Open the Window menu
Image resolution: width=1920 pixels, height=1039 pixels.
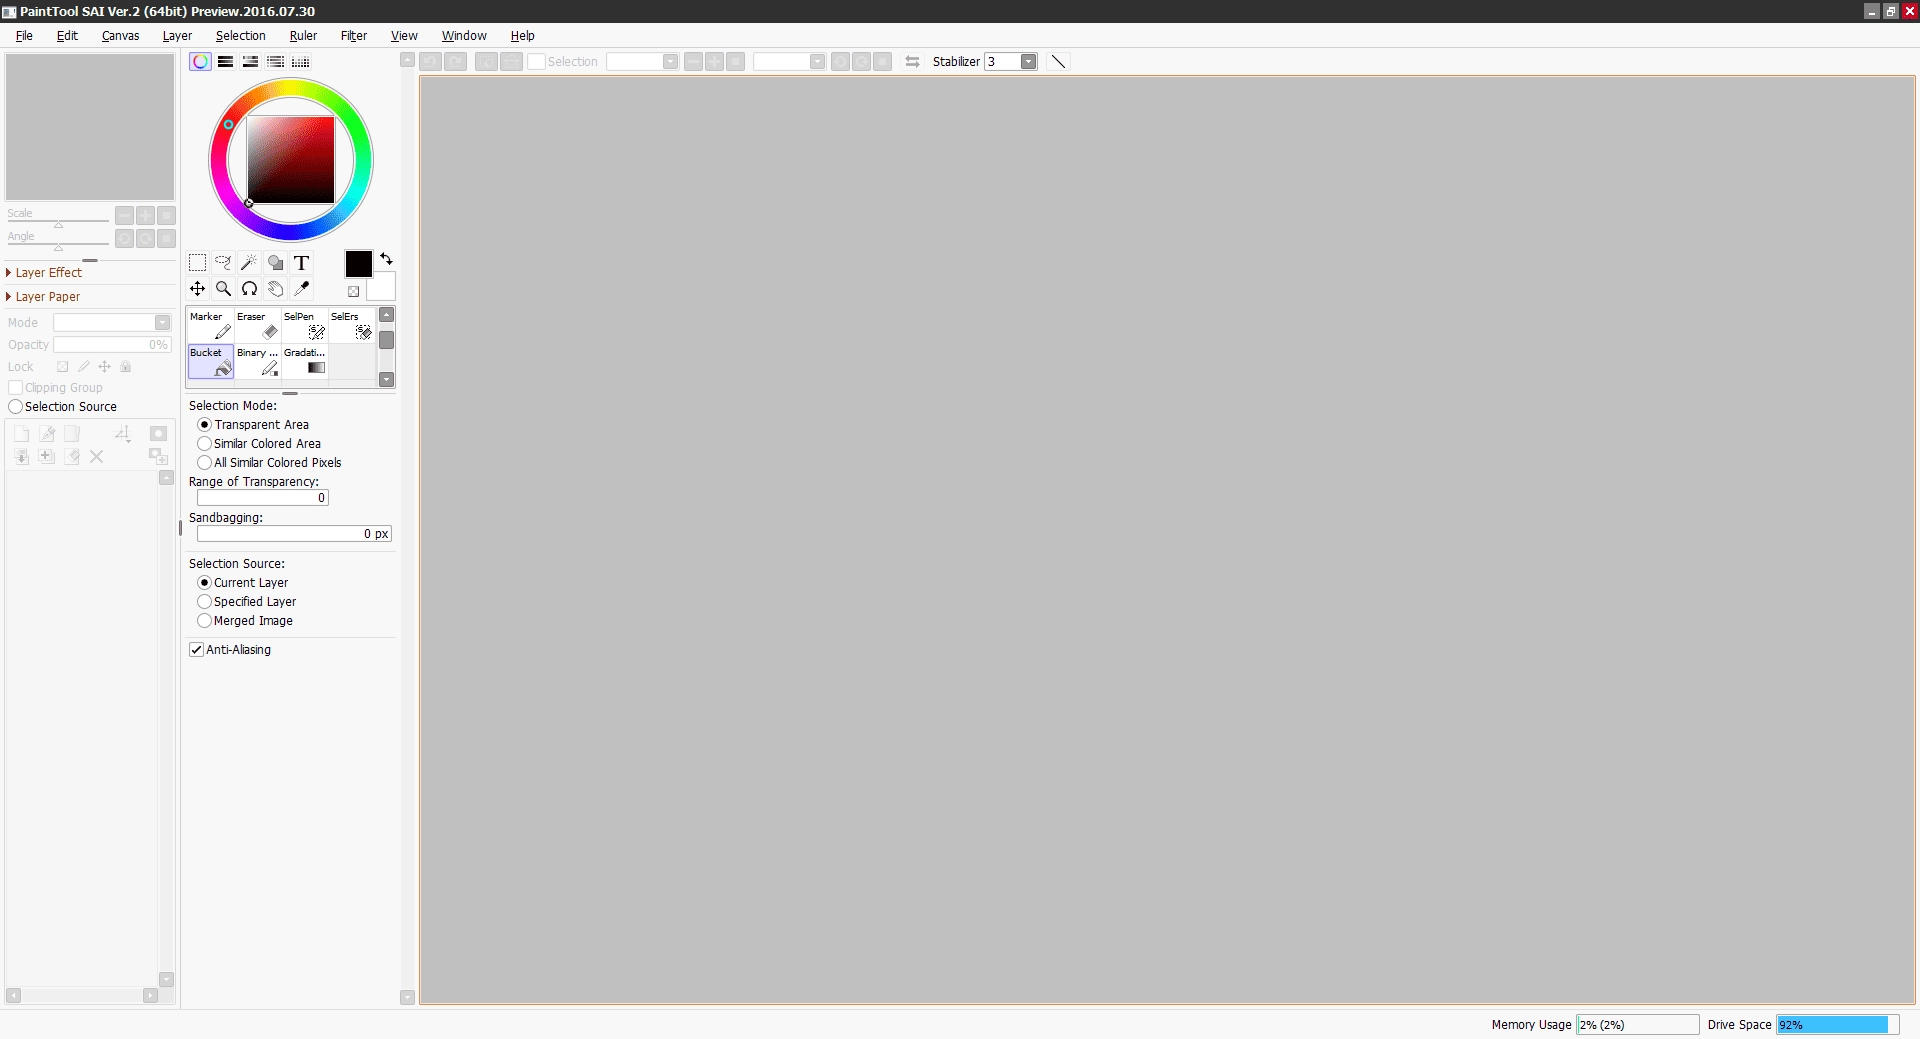tap(464, 36)
